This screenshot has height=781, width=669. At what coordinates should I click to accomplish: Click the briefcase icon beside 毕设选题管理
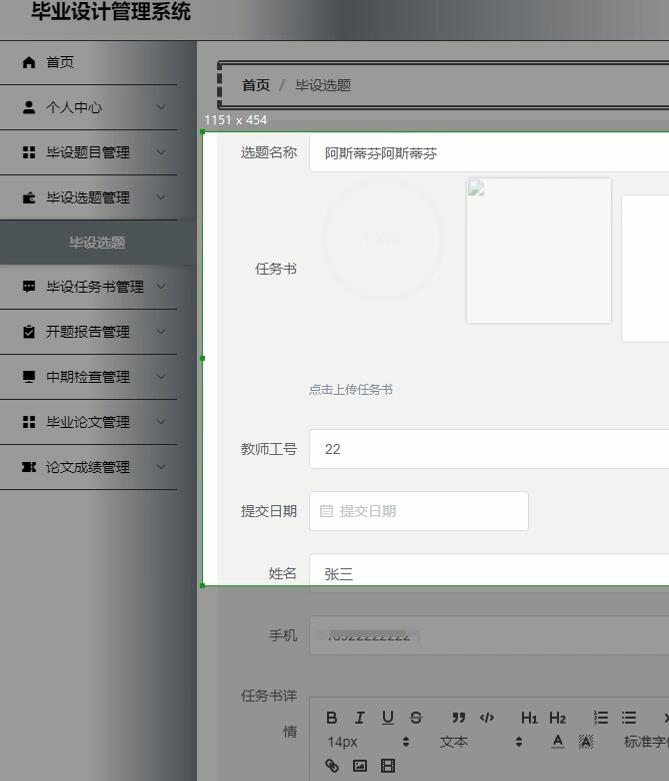29,198
